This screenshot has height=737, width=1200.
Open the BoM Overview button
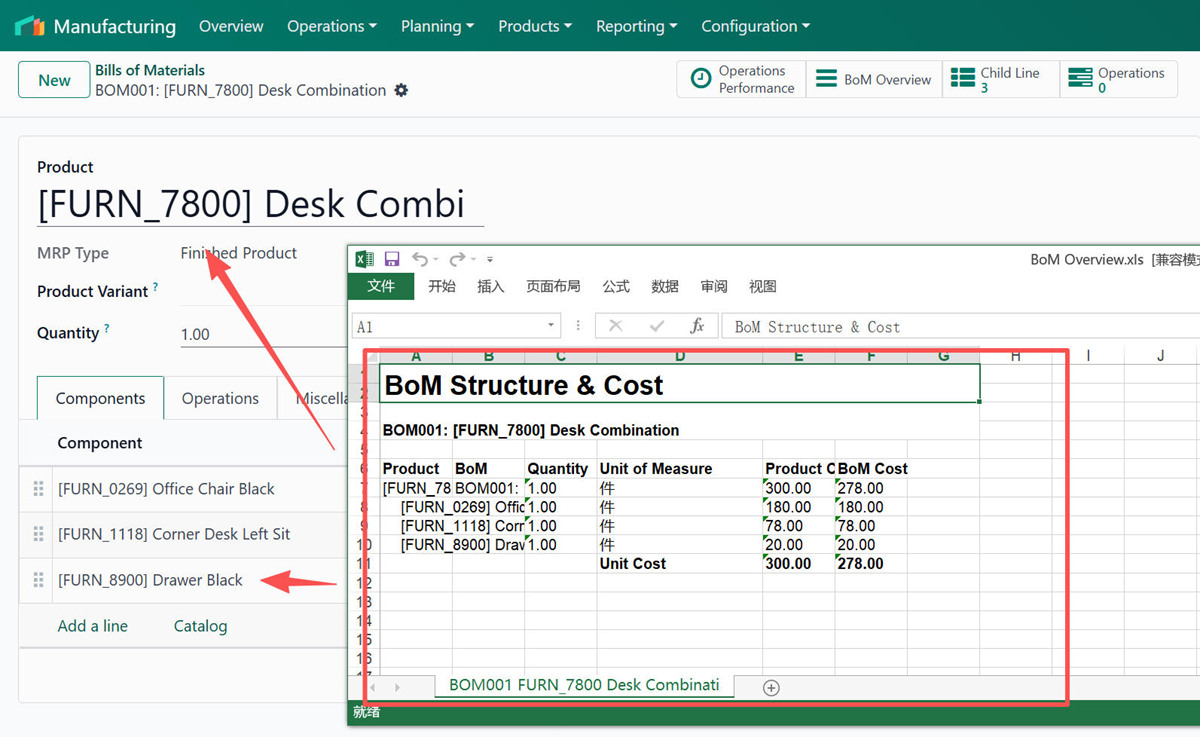873,80
